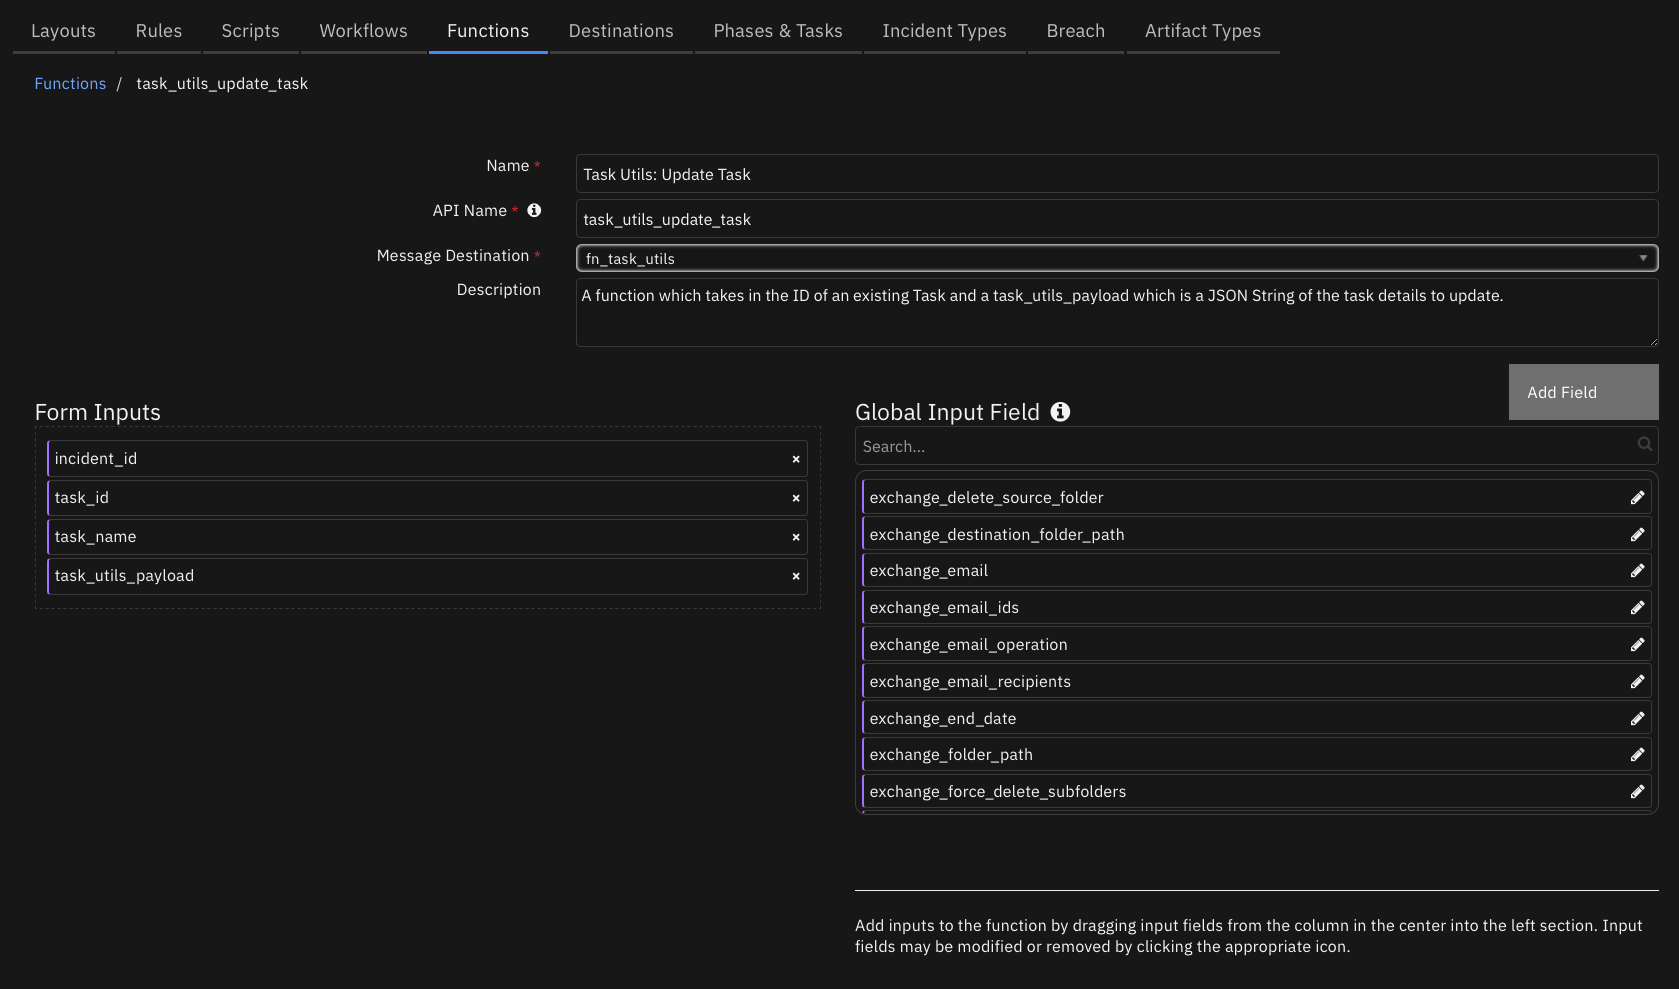Select exchange_email_ids in the global list
Screen dimensions: 1679x989
point(1256,607)
